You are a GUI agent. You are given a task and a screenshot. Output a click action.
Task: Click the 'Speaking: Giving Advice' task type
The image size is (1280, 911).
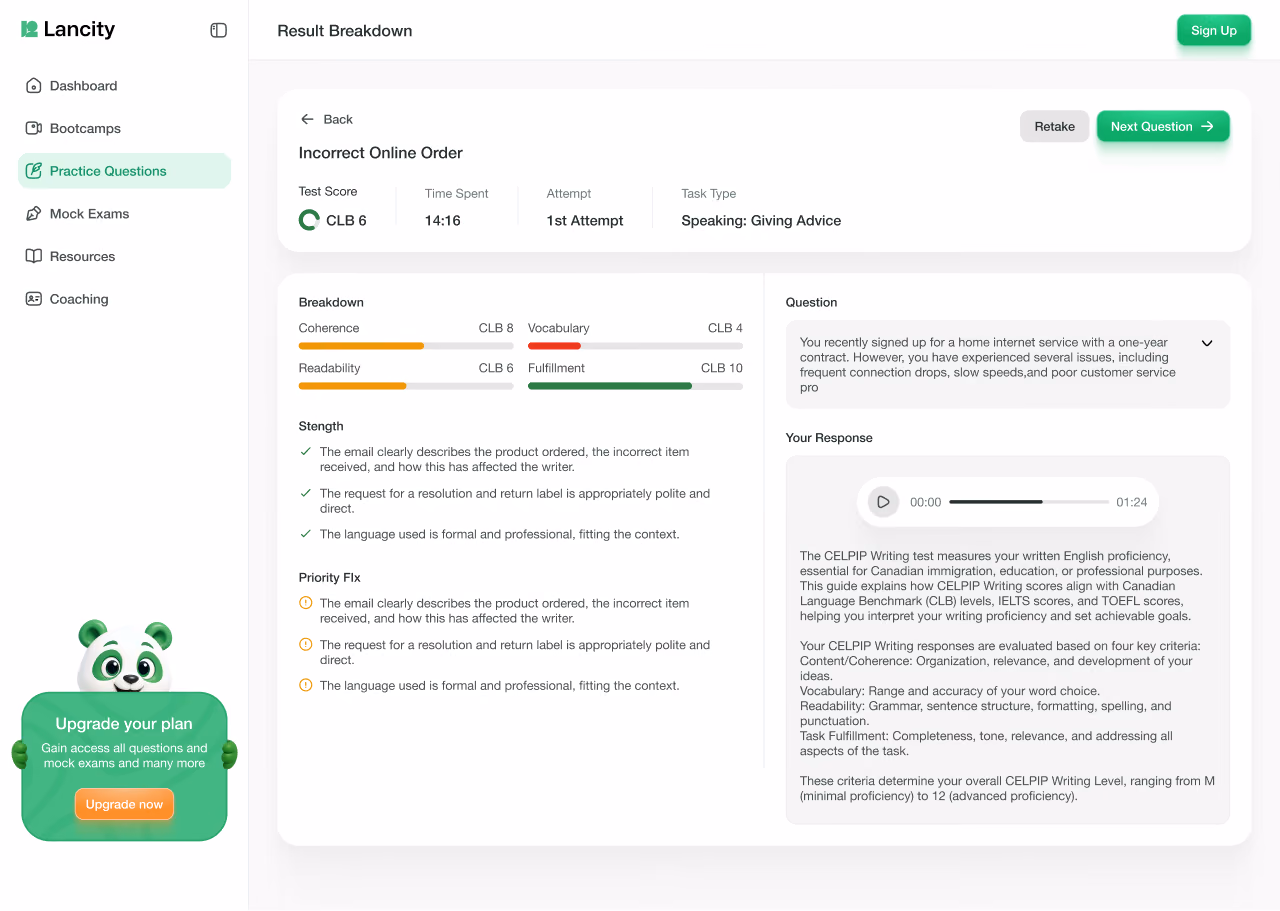761,221
